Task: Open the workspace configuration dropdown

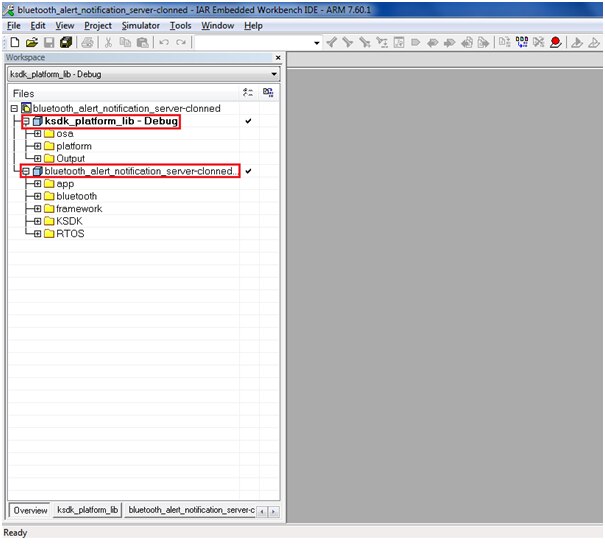Action: 274,74
